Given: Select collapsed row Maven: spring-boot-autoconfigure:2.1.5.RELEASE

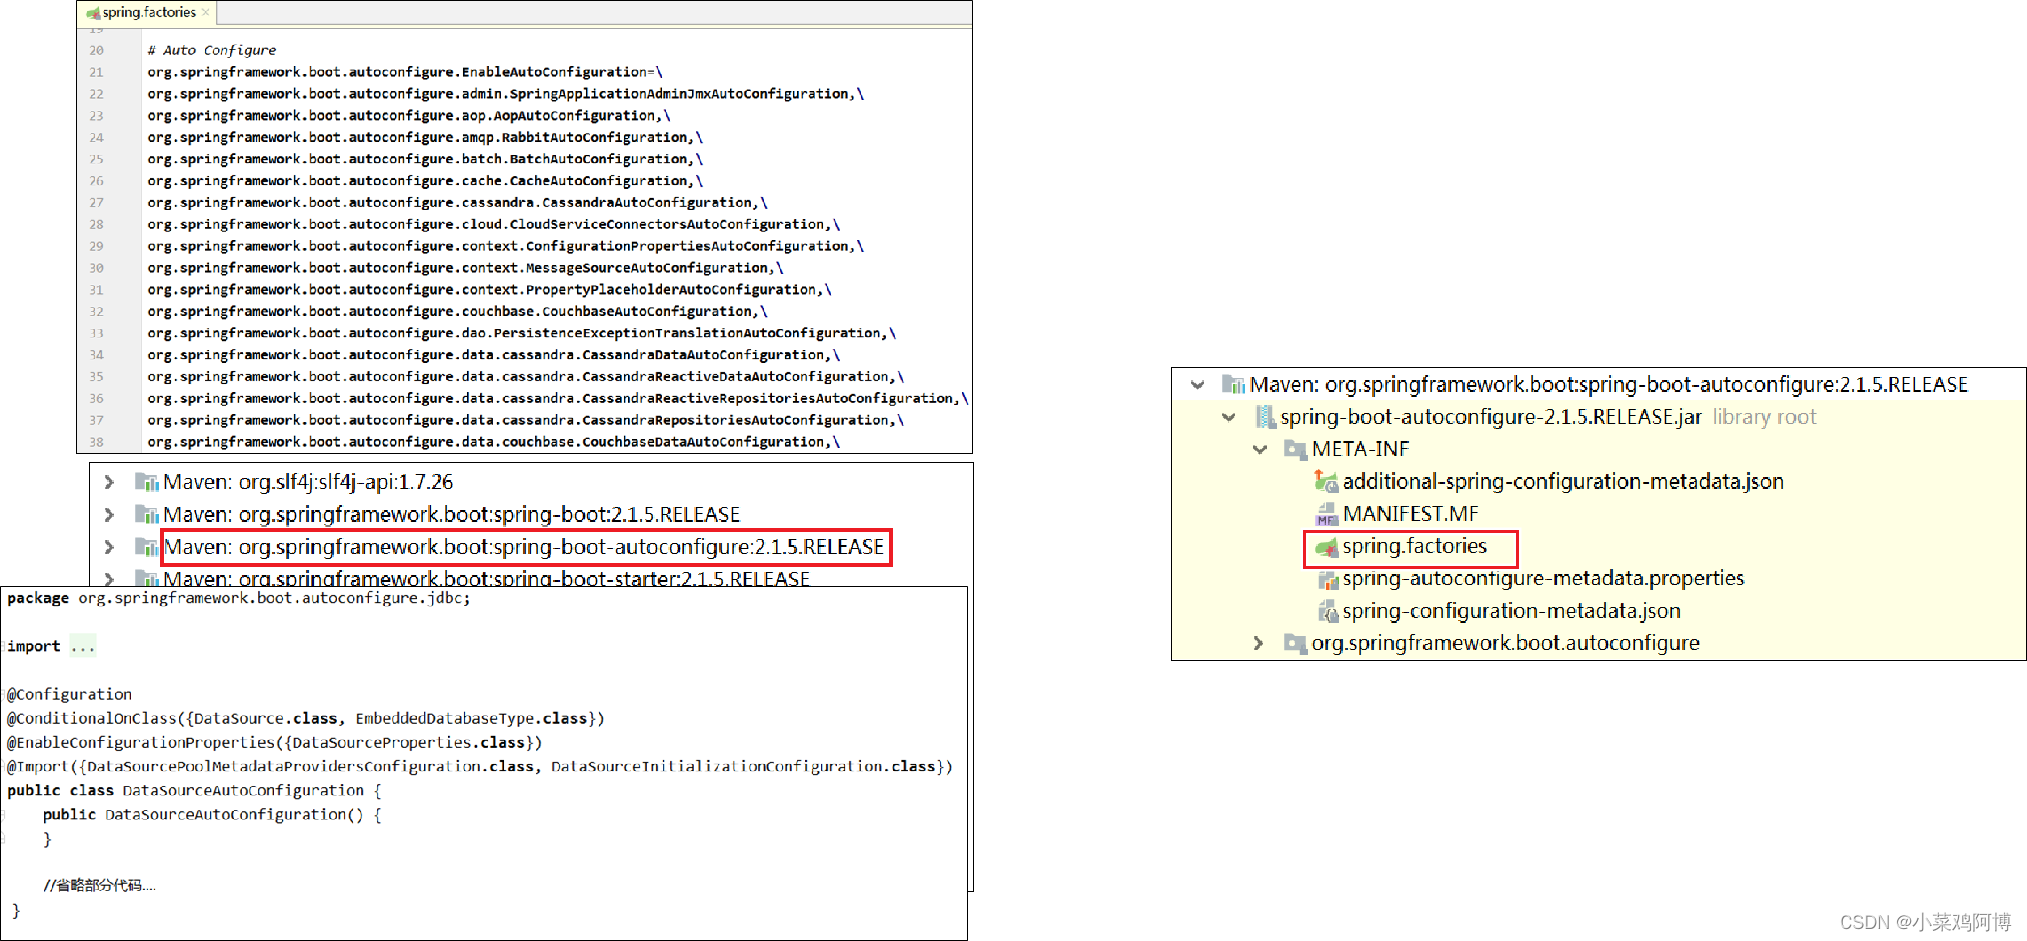Looking at the screenshot, I should coord(524,547).
